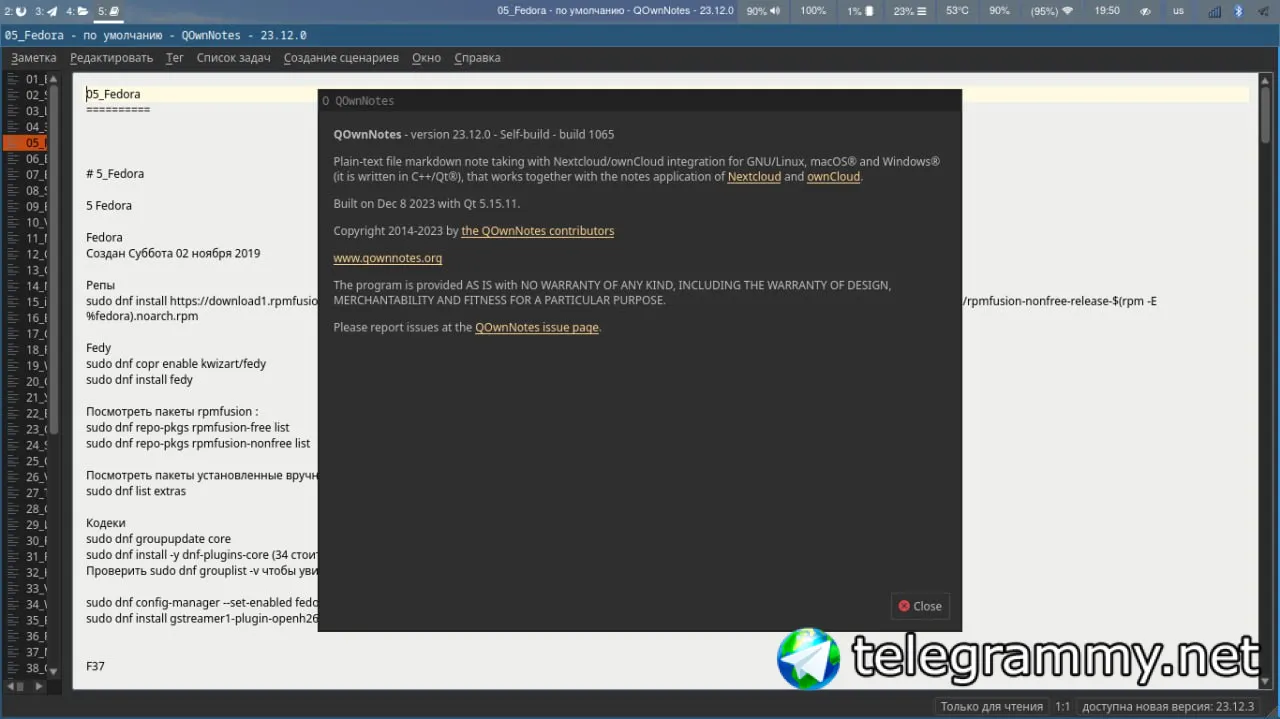Click the new version 23.12.3 notification
The image size is (1280, 719).
[1168, 707]
